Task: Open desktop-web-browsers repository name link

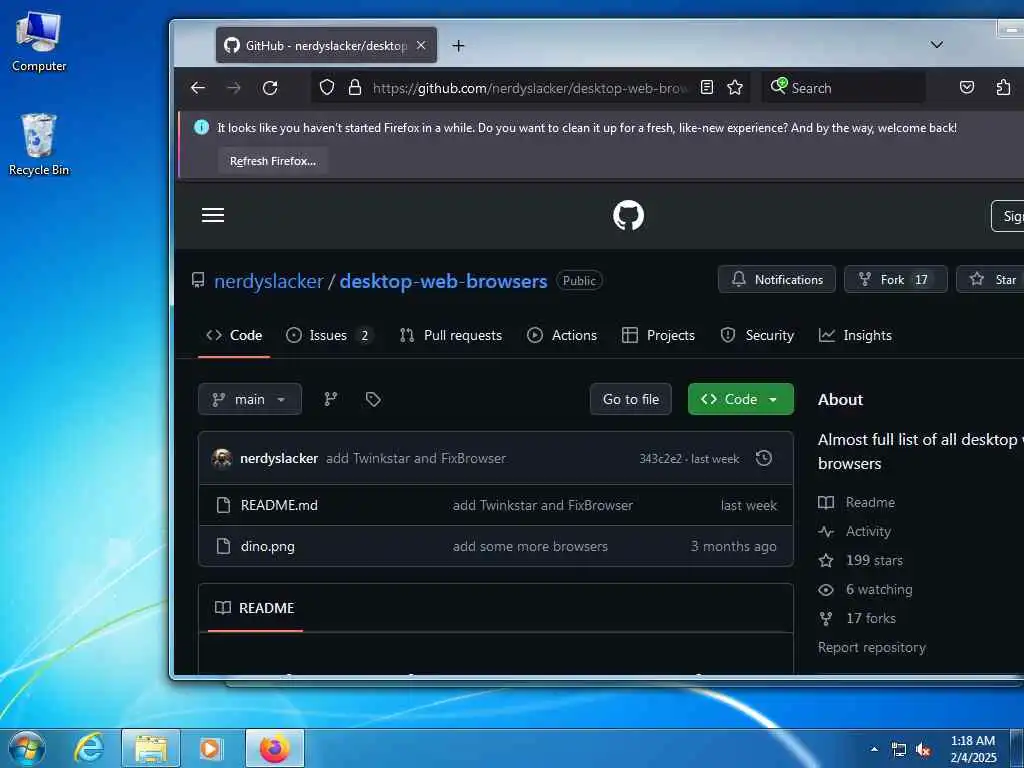Action: pos(443,281)
